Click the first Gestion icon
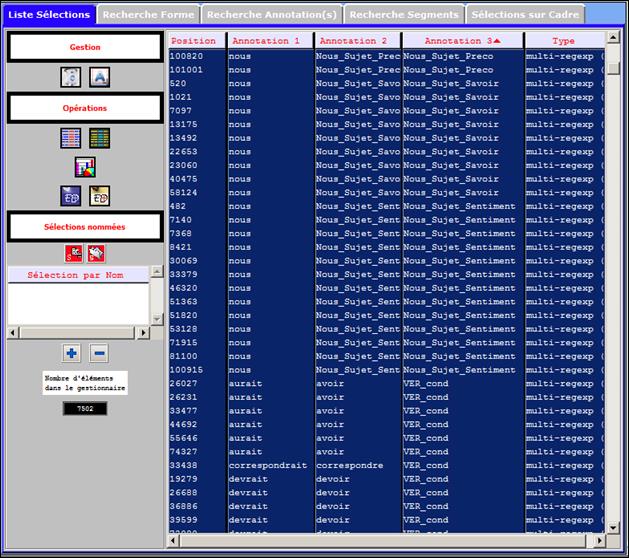Viewport: 629px width, 558px height. (70, 77)
